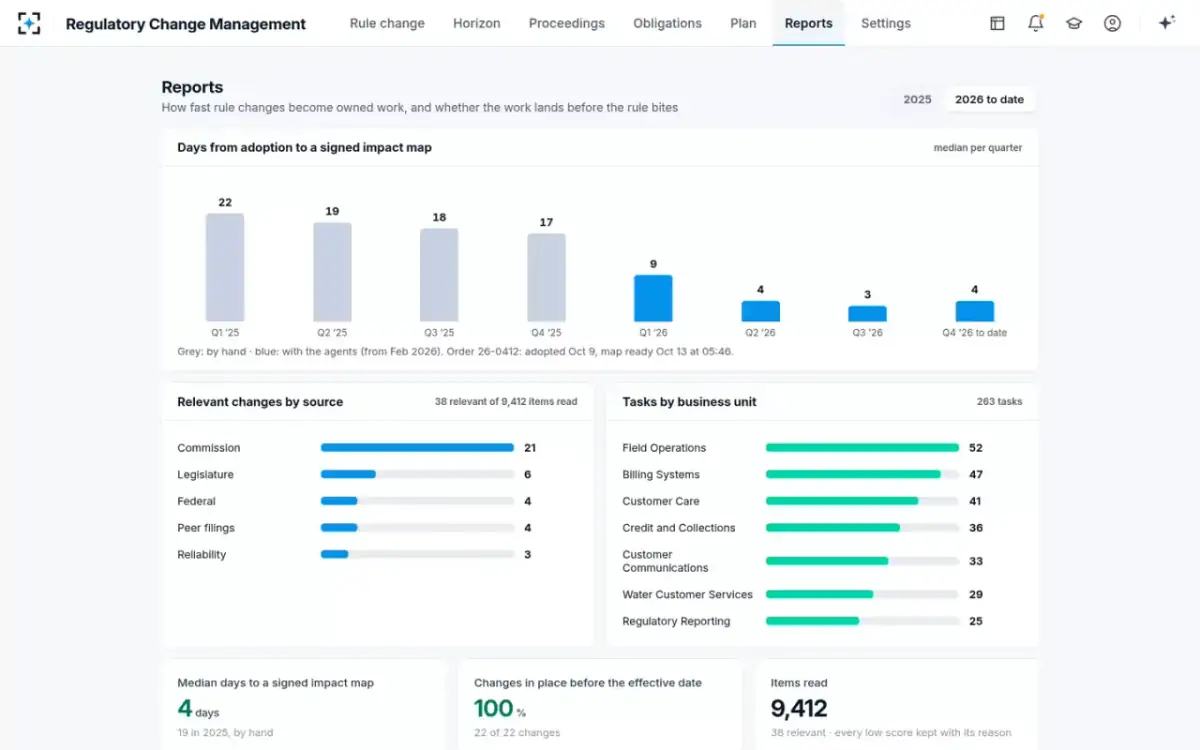Click the 'Relevant changes by source' heading
This screenshot has width=1200, height=750.
pyautogui.click(x=260, y=402)
